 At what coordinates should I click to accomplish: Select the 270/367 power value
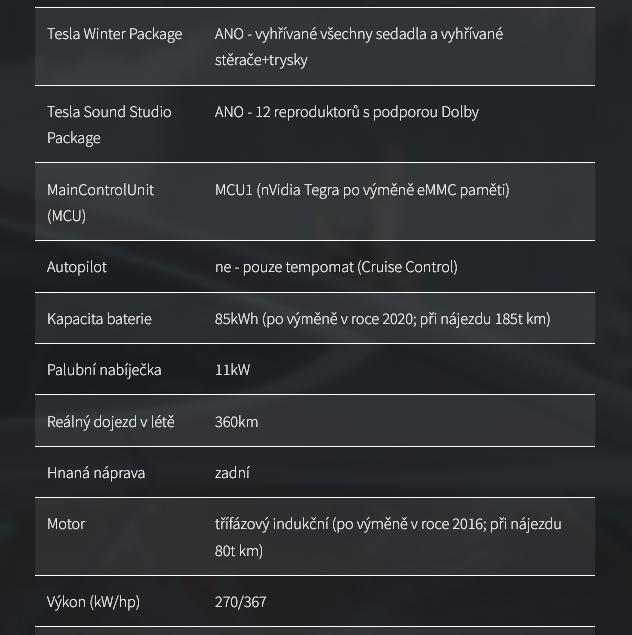[x=240, y=602]
